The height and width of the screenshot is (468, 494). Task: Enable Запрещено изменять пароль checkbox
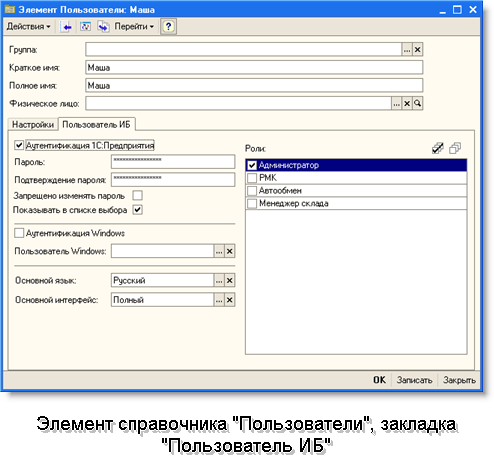(138, 195)
